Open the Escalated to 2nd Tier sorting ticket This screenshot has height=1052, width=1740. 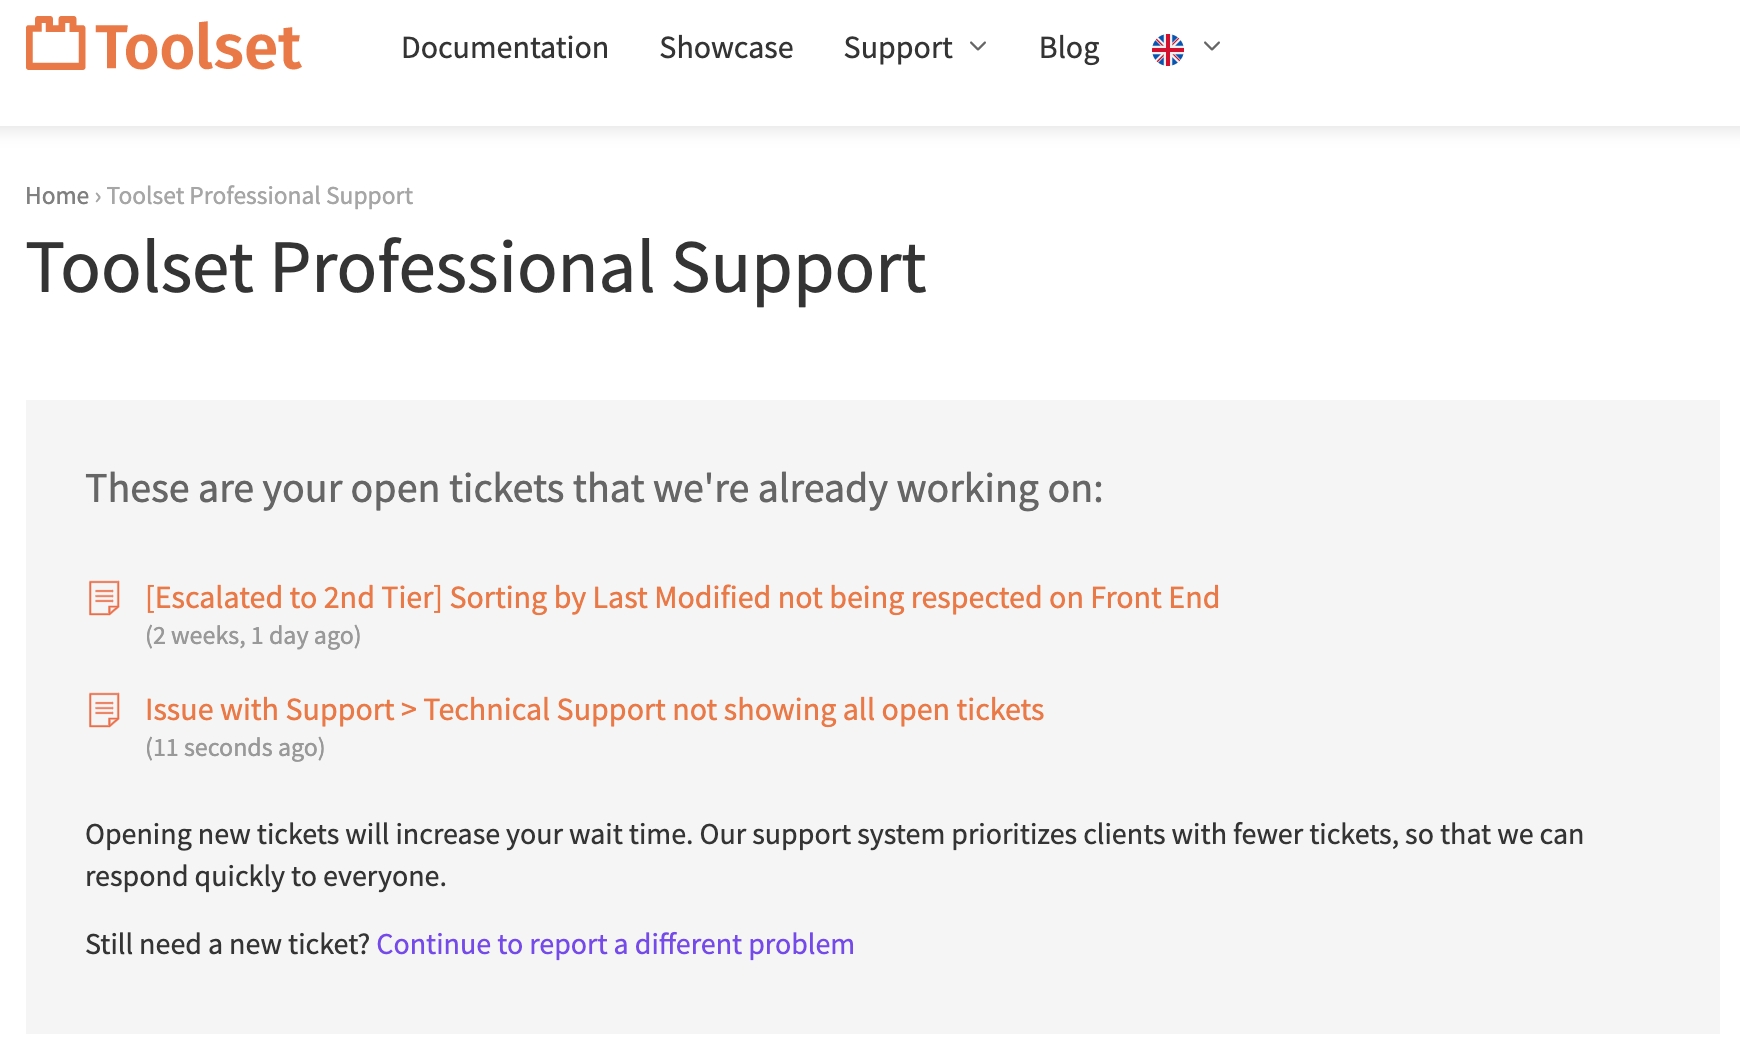pyautogui.click(x=682, y=598)
